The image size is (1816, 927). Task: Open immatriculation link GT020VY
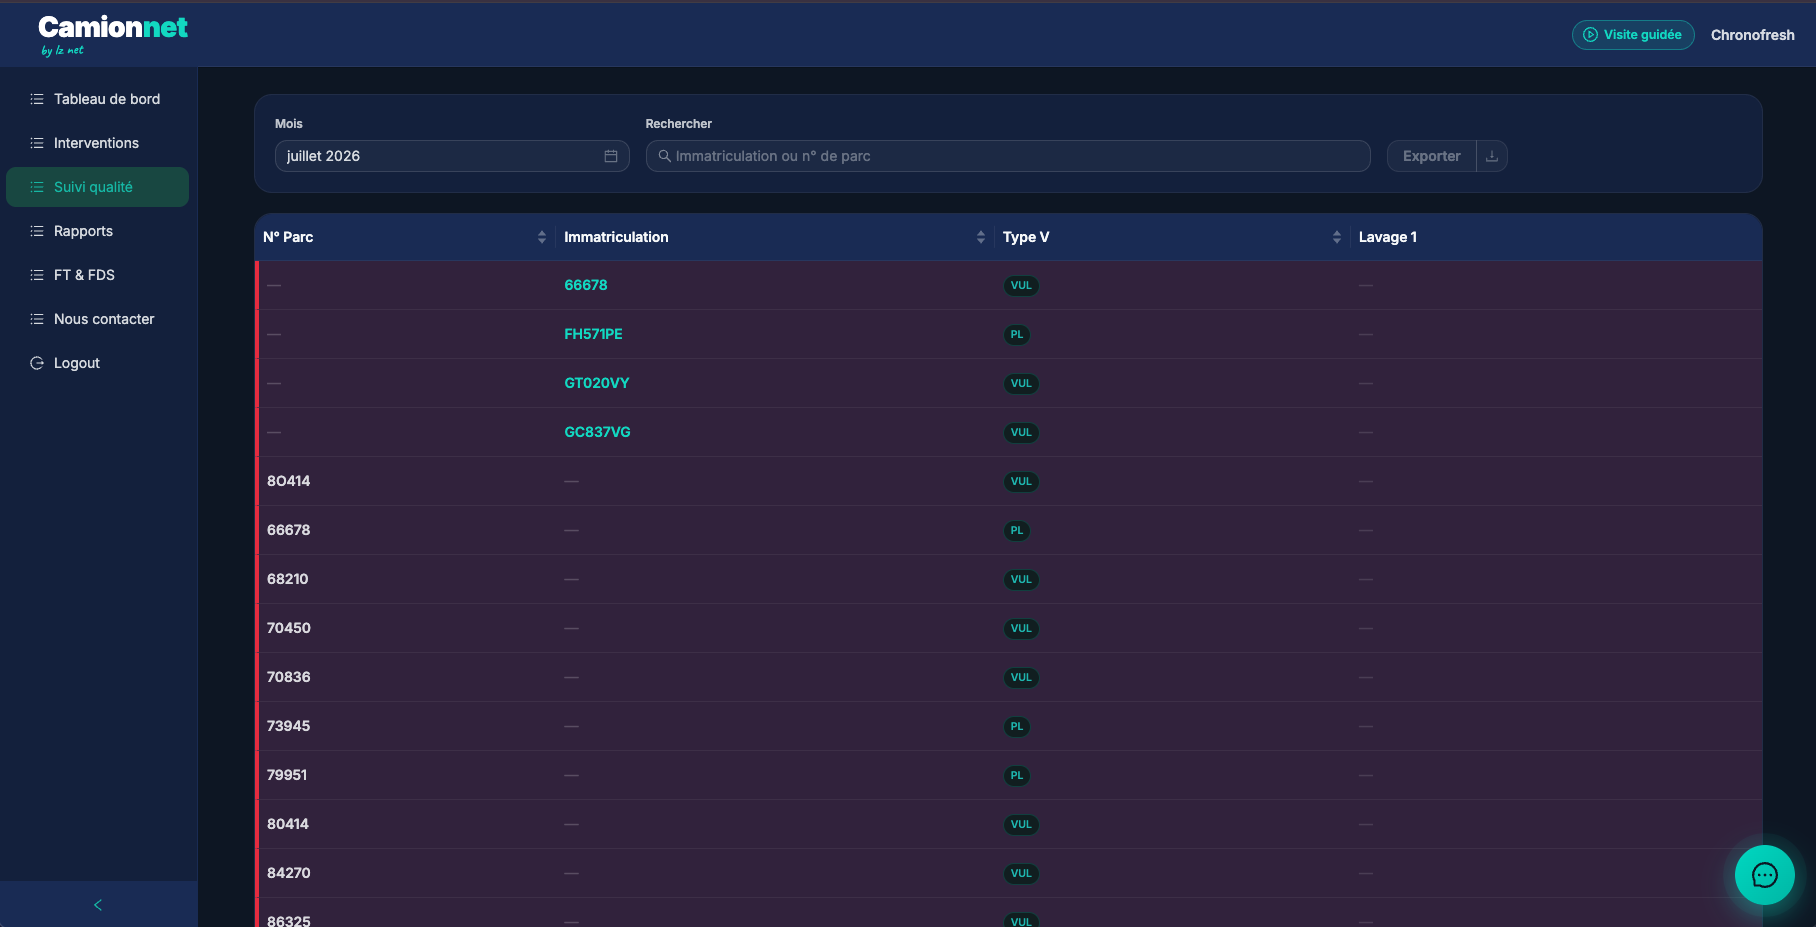(597, 383)
